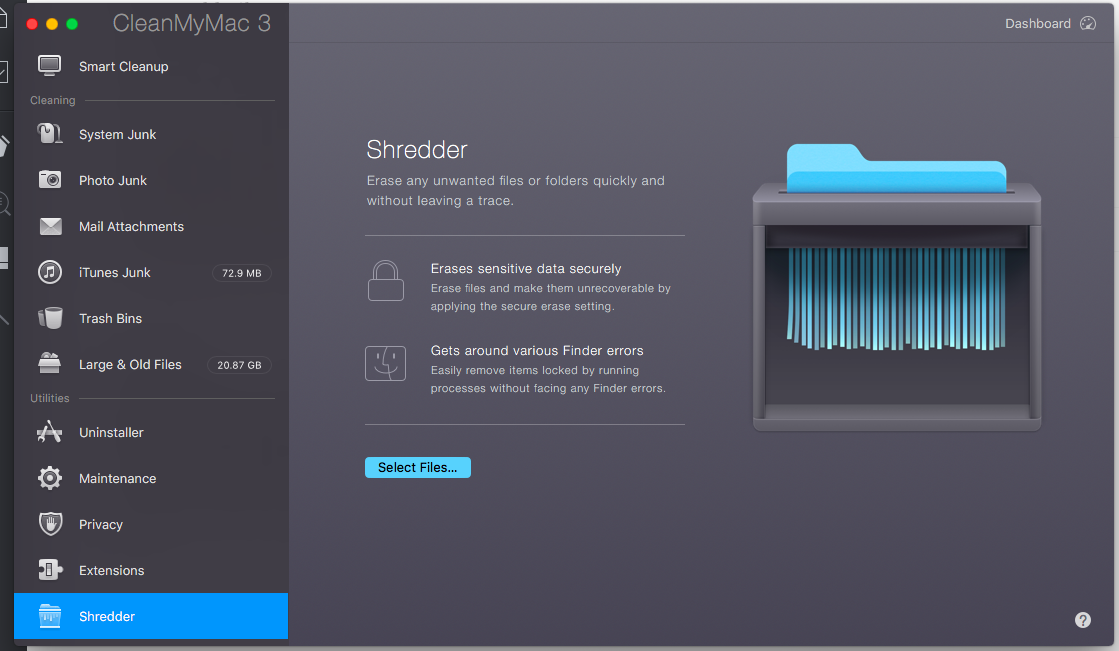Click the Finder face icon

(x=386, y=364)
